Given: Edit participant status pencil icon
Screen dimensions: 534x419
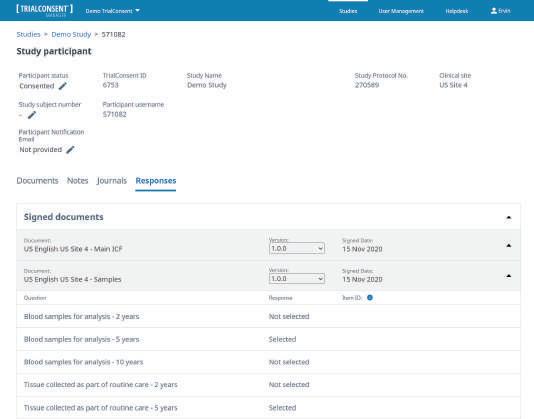Looking at the screenshot, I should pos(63,86).
